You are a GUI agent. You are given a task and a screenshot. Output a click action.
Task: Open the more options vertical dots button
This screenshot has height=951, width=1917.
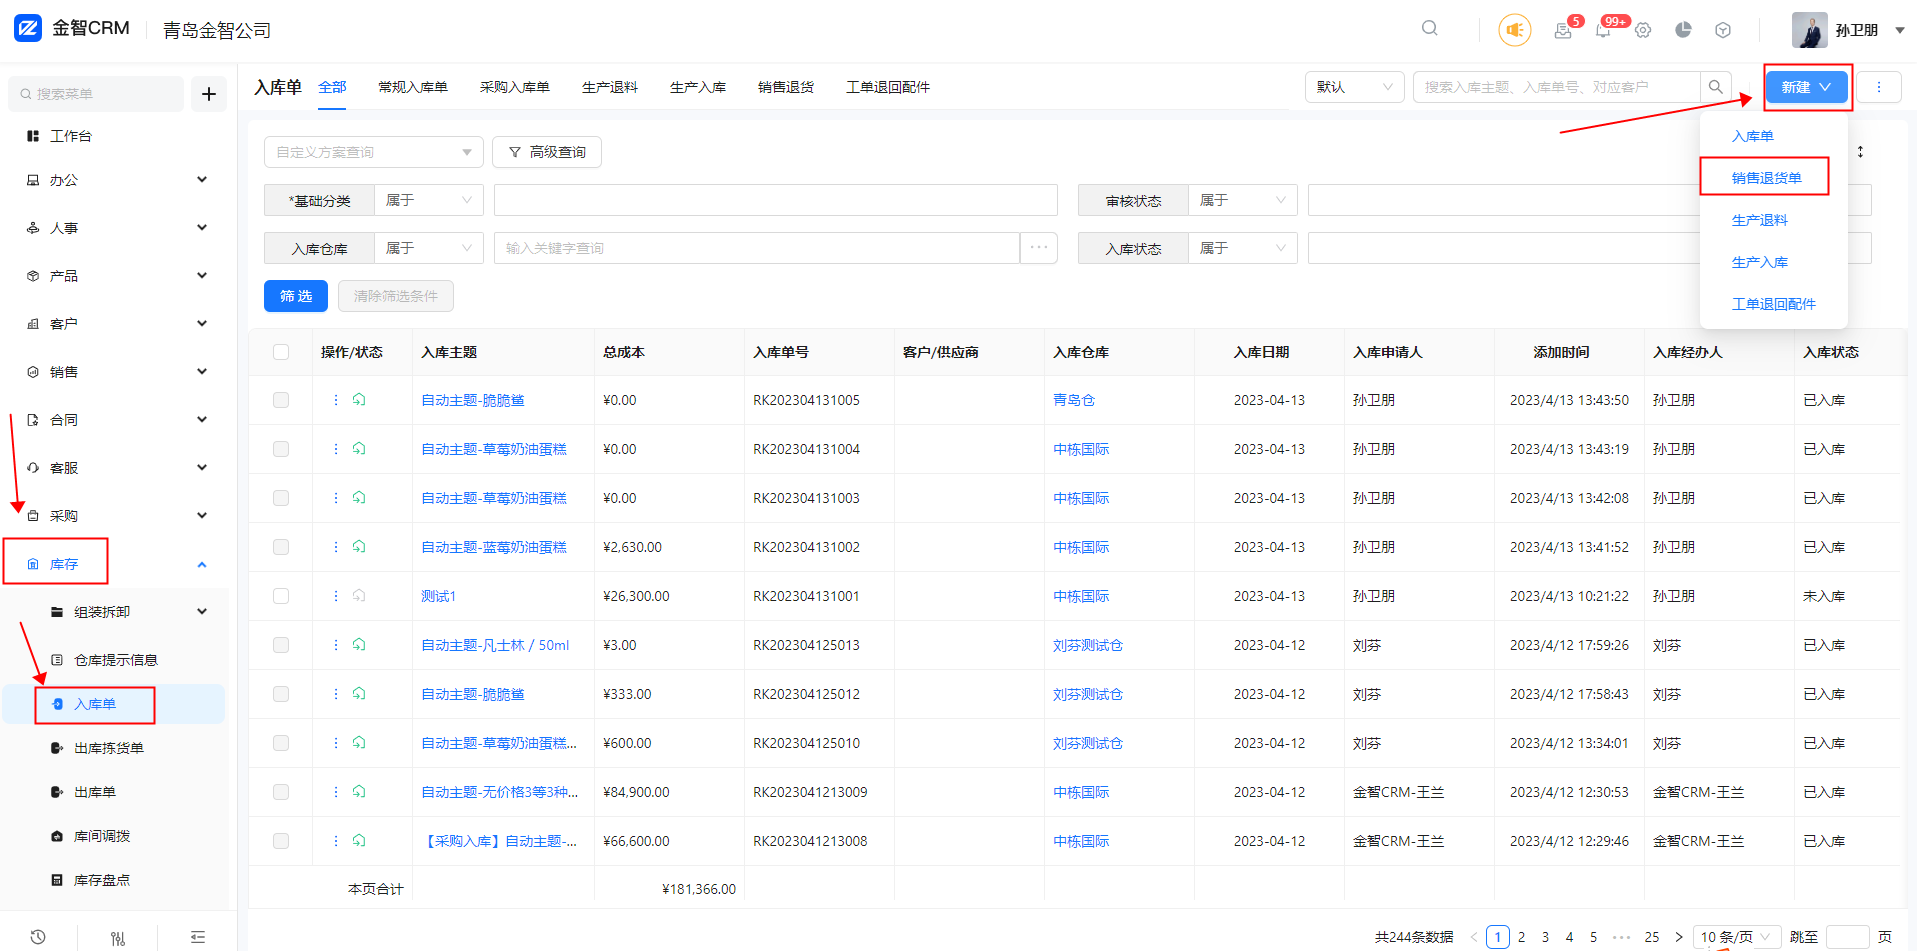1879,87
